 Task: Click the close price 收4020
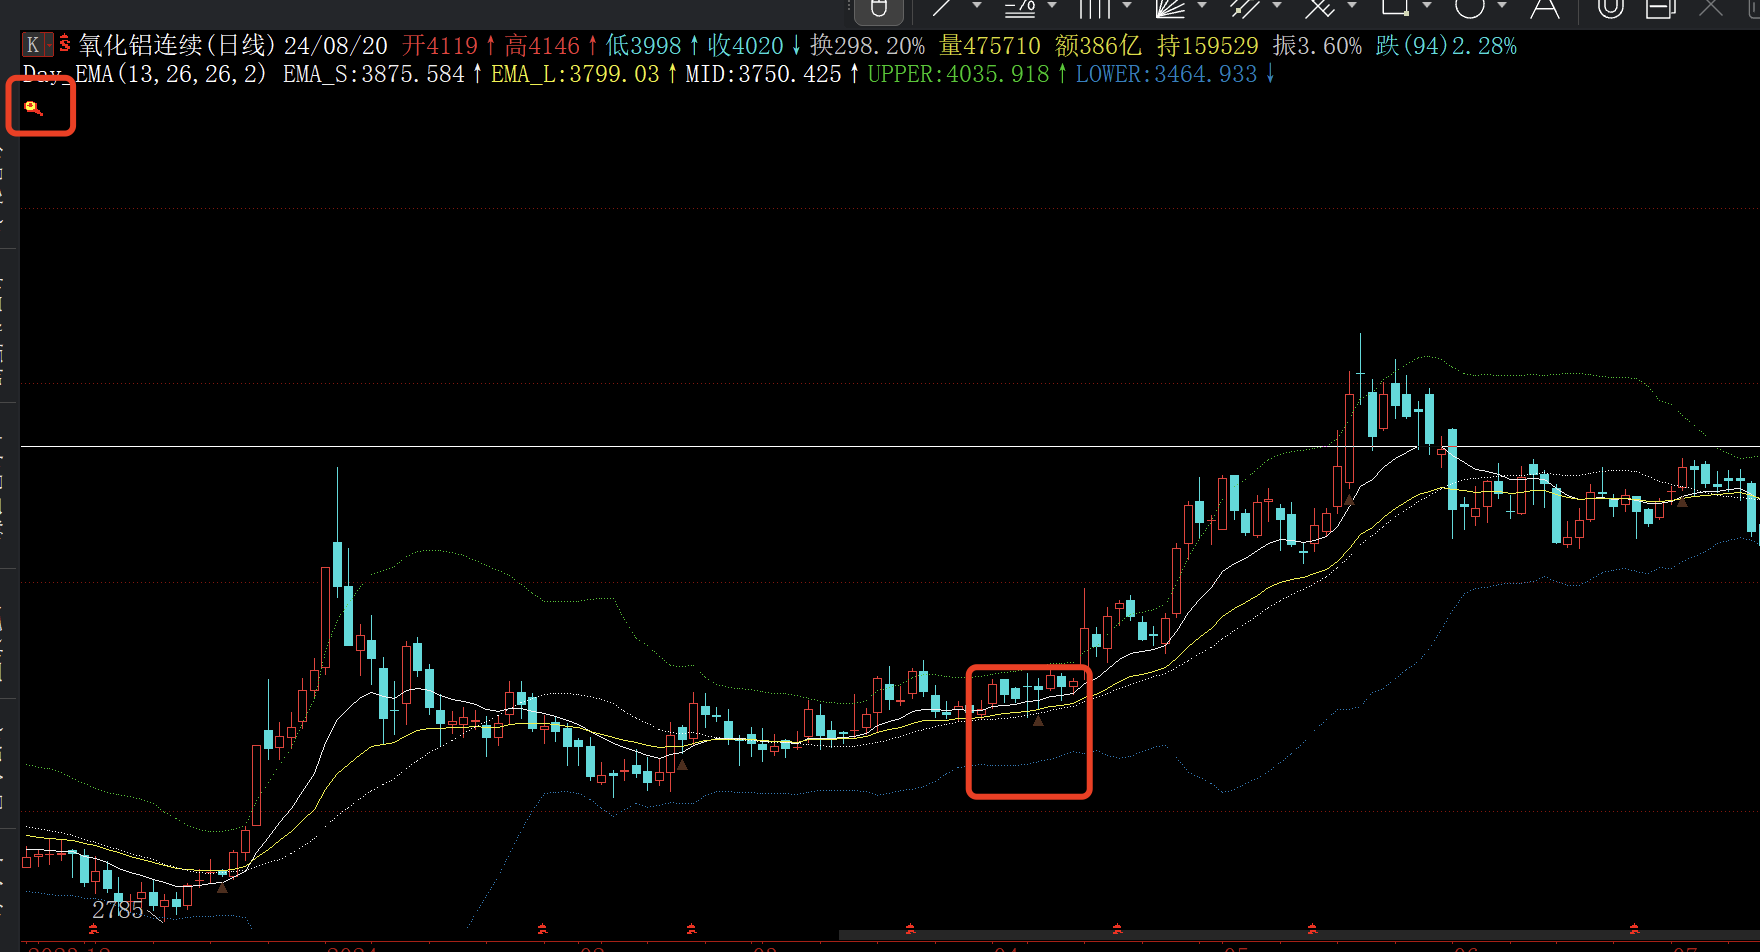[x=746, y=46]
